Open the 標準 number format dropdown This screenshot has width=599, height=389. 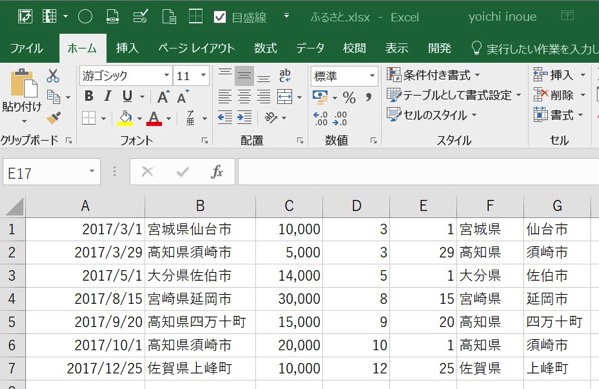[x=372, y=76]
